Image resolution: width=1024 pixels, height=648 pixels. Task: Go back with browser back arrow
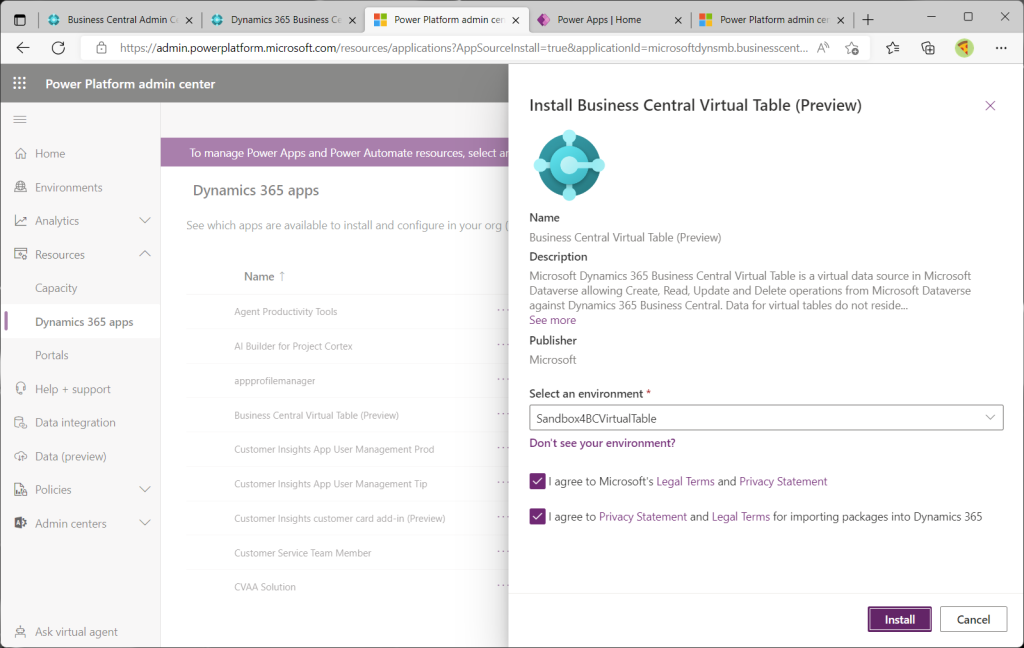pos(23,48)
